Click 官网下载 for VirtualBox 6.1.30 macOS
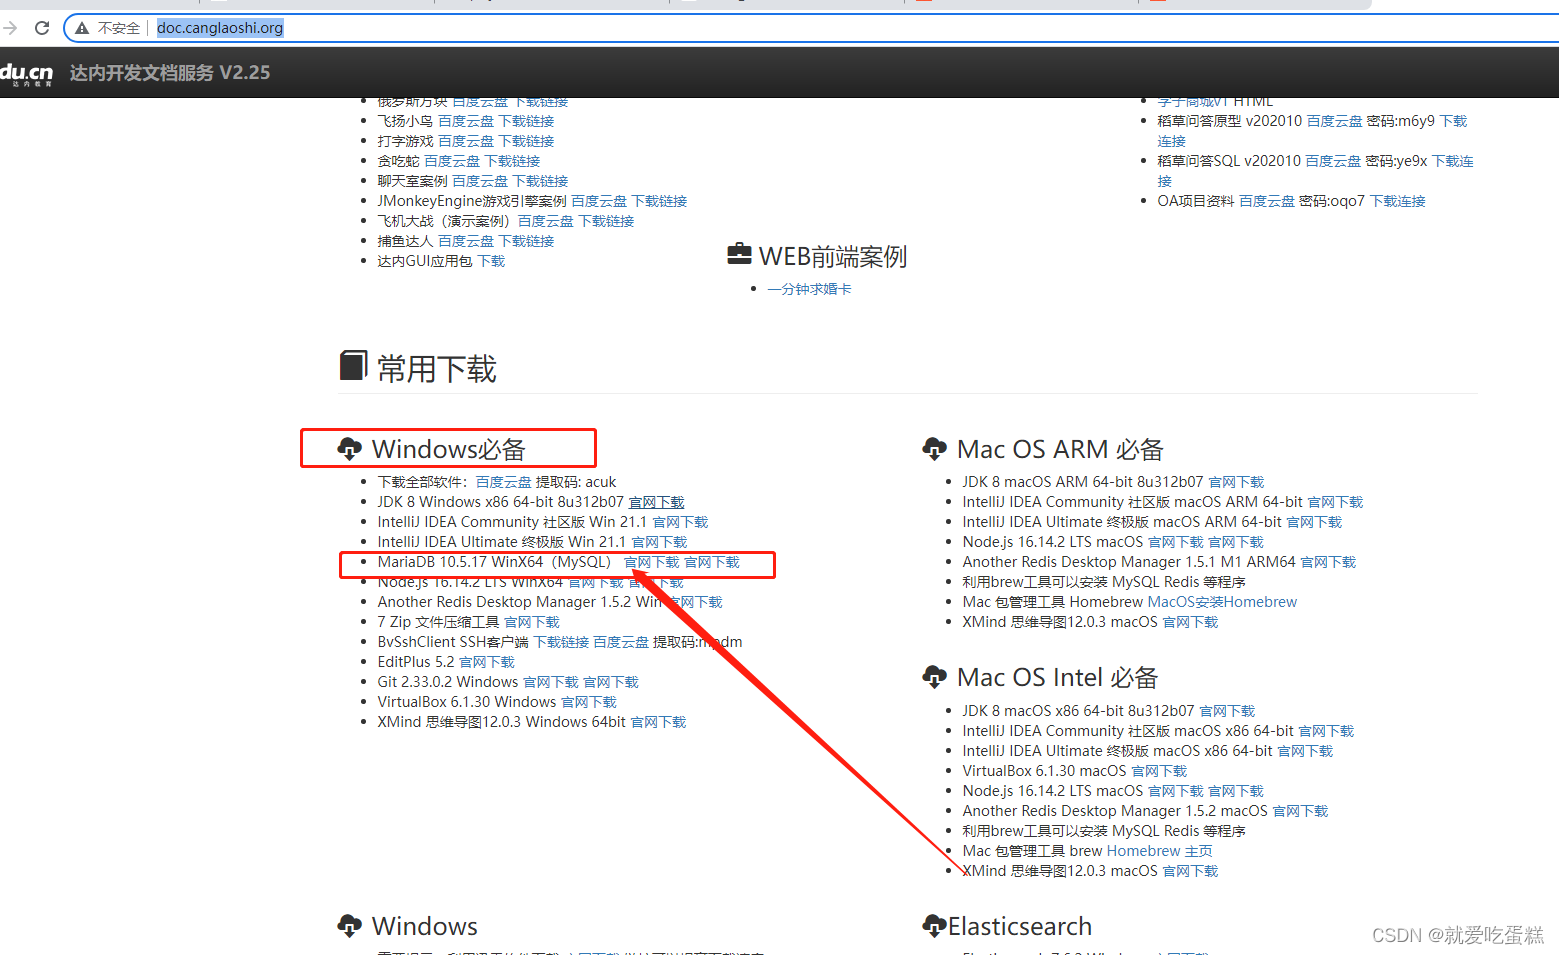The width and height of the screenshot is (1559, 955). 1159,771
